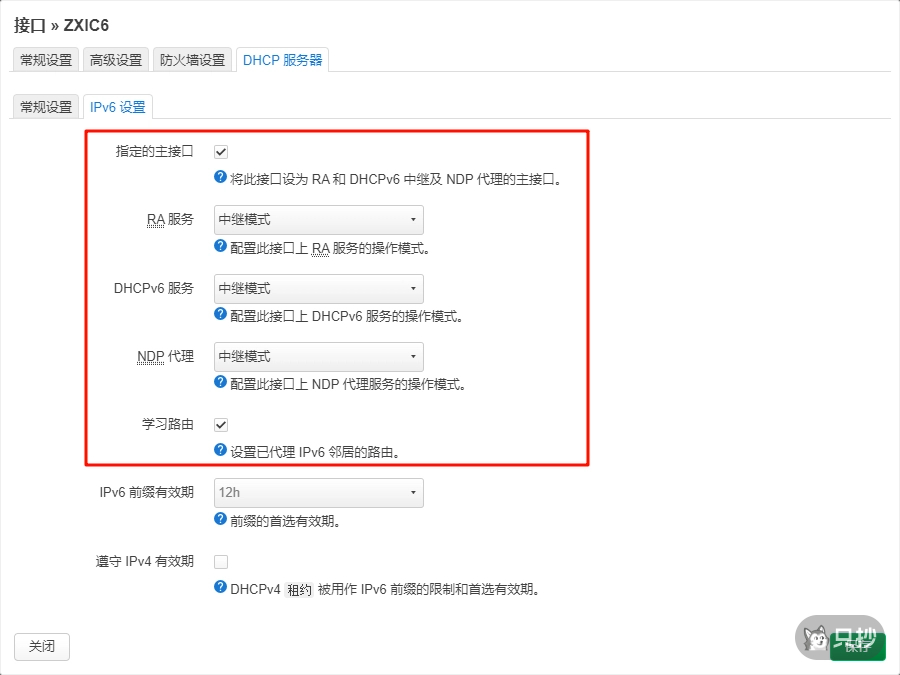
Task: Click the 租约 underlined term for its tooltip
Action: (298, 589)
